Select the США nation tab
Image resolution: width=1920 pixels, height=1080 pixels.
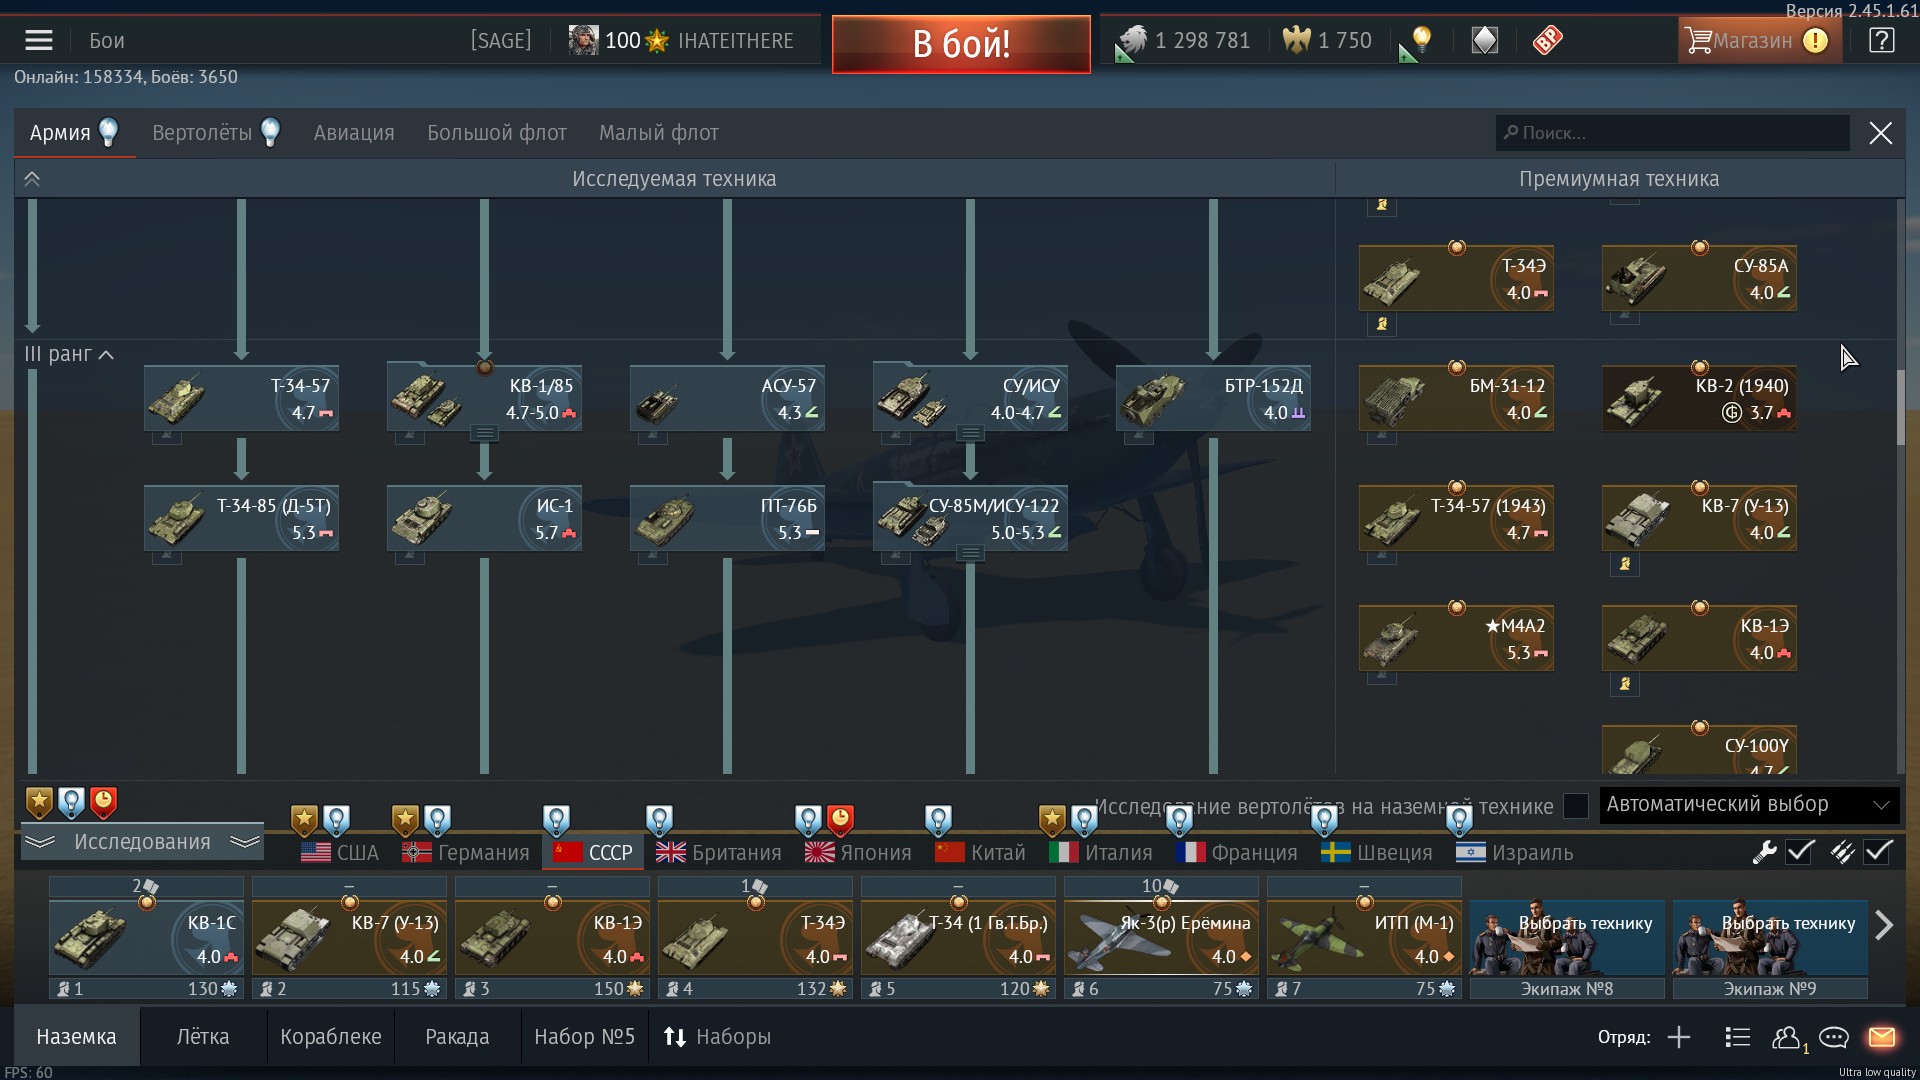coord(341,853)
